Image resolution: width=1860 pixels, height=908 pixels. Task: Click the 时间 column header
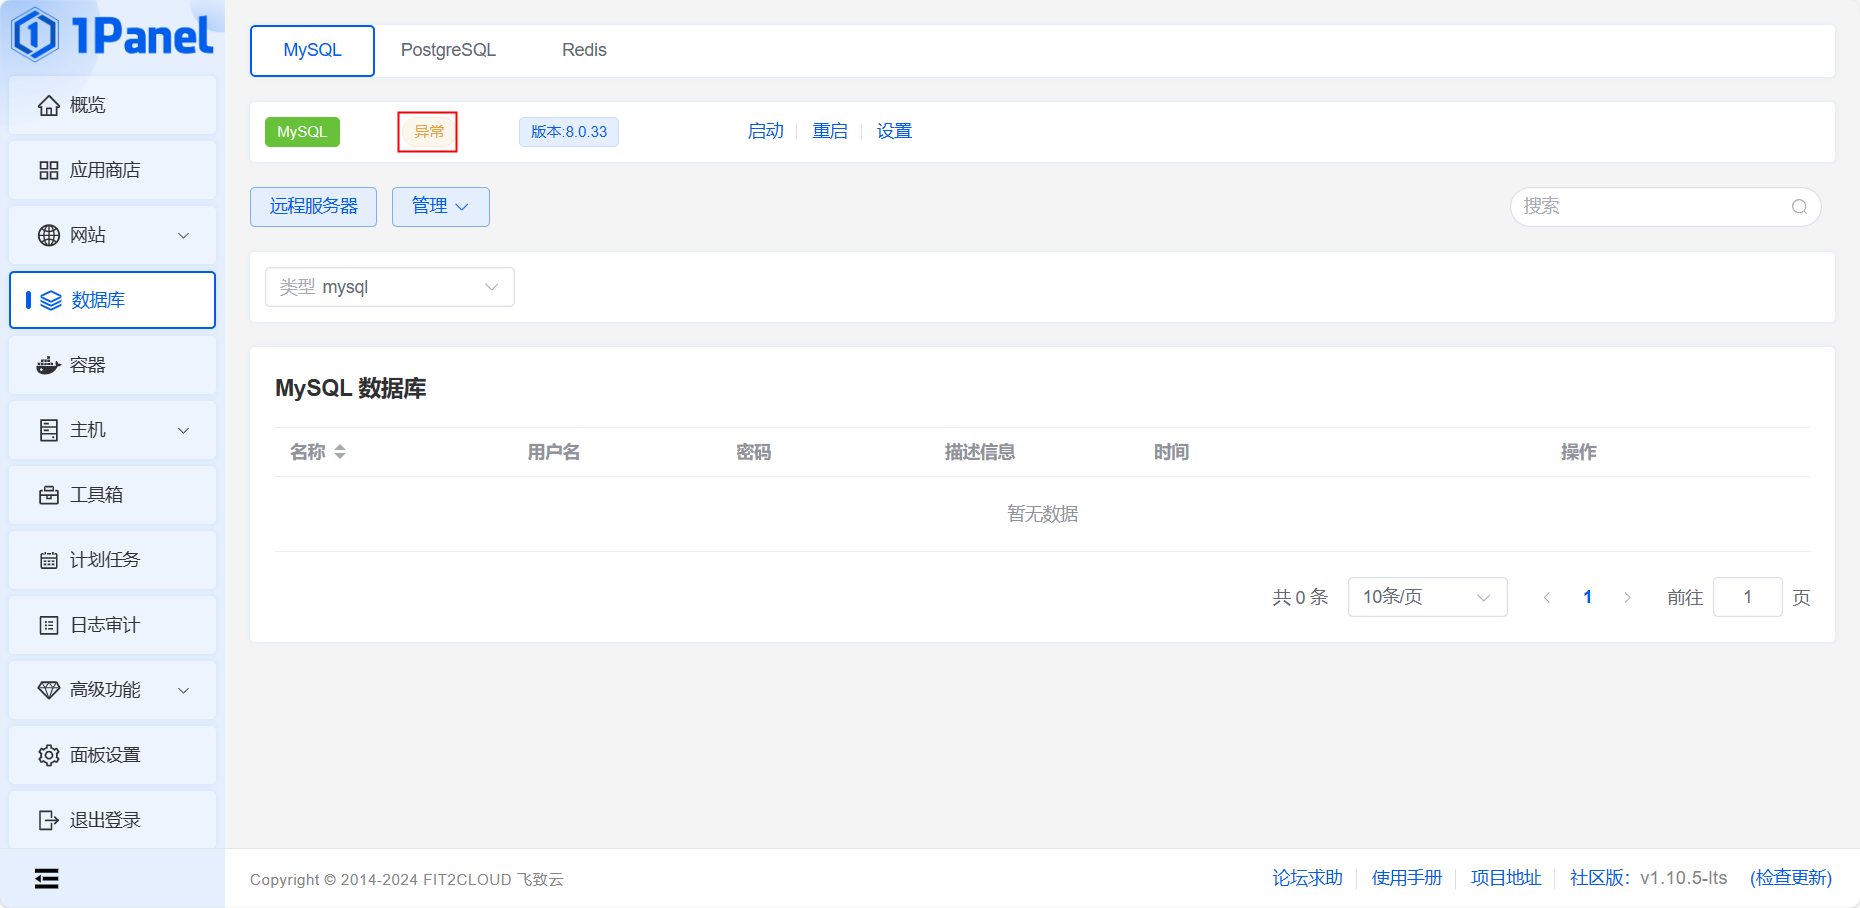pos(1171,452)
